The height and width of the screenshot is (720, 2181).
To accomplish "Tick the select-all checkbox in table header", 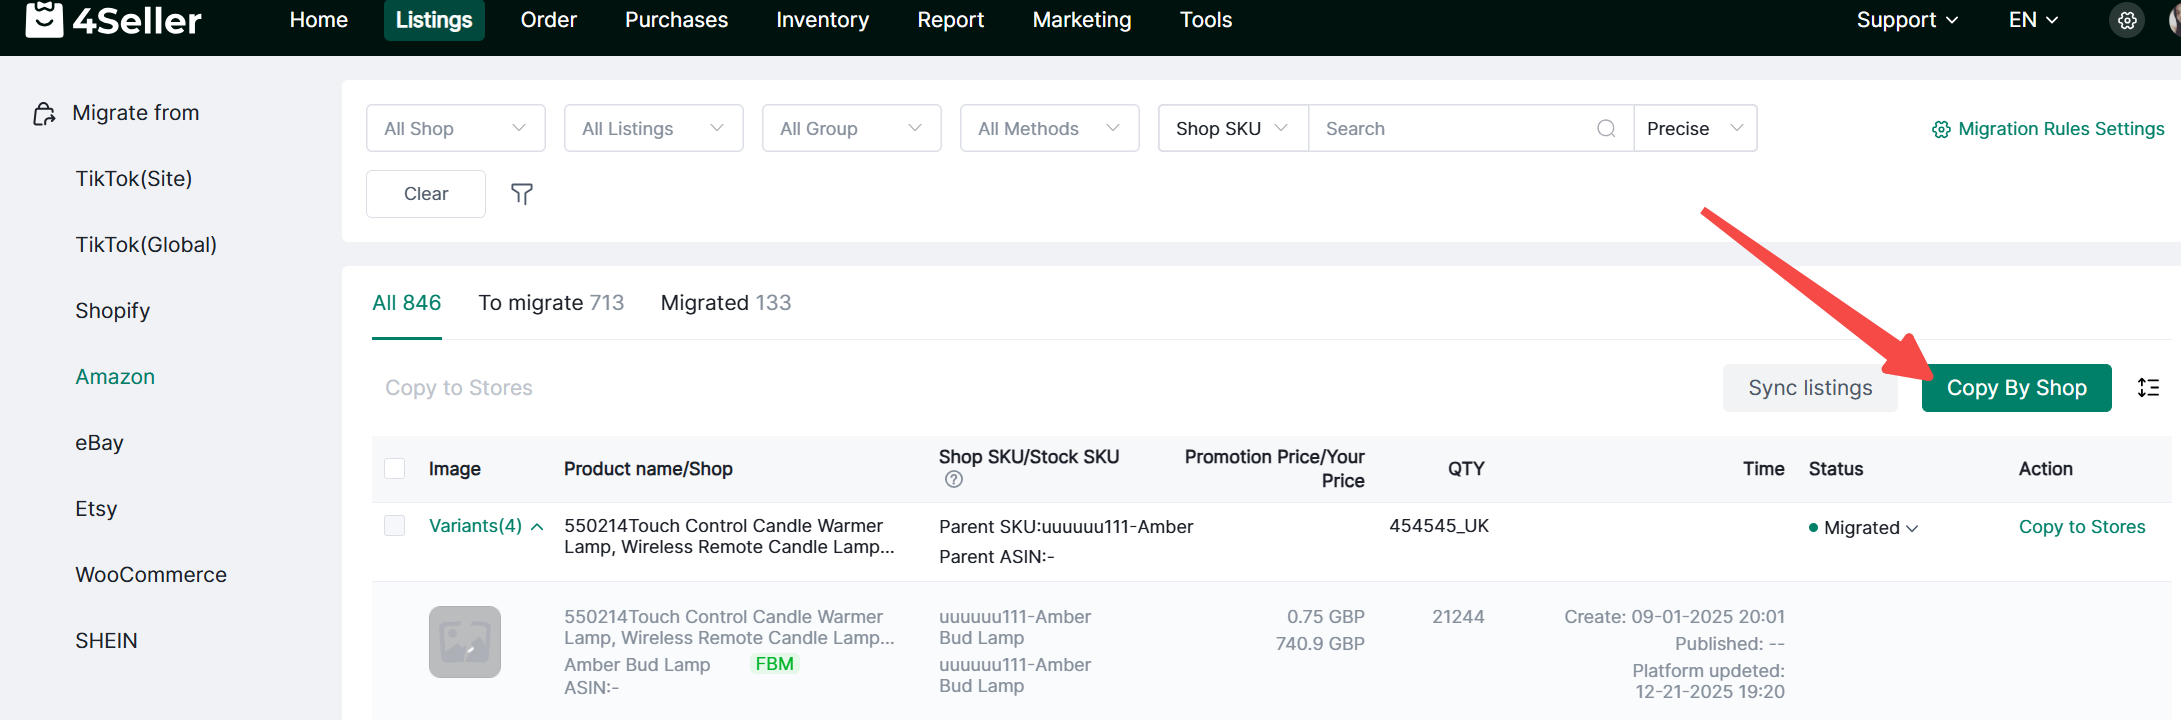I will [x=395, y=469].
